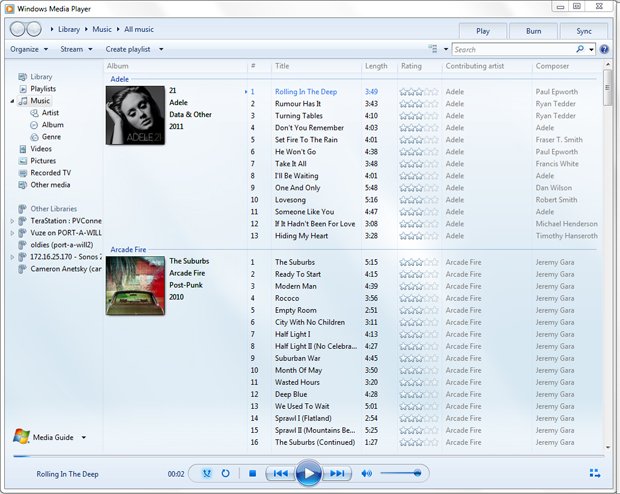Image resolution: width=620 pixels, height=494 pixels.
Task: Go back with the Back arrow button
Action: 17,29
